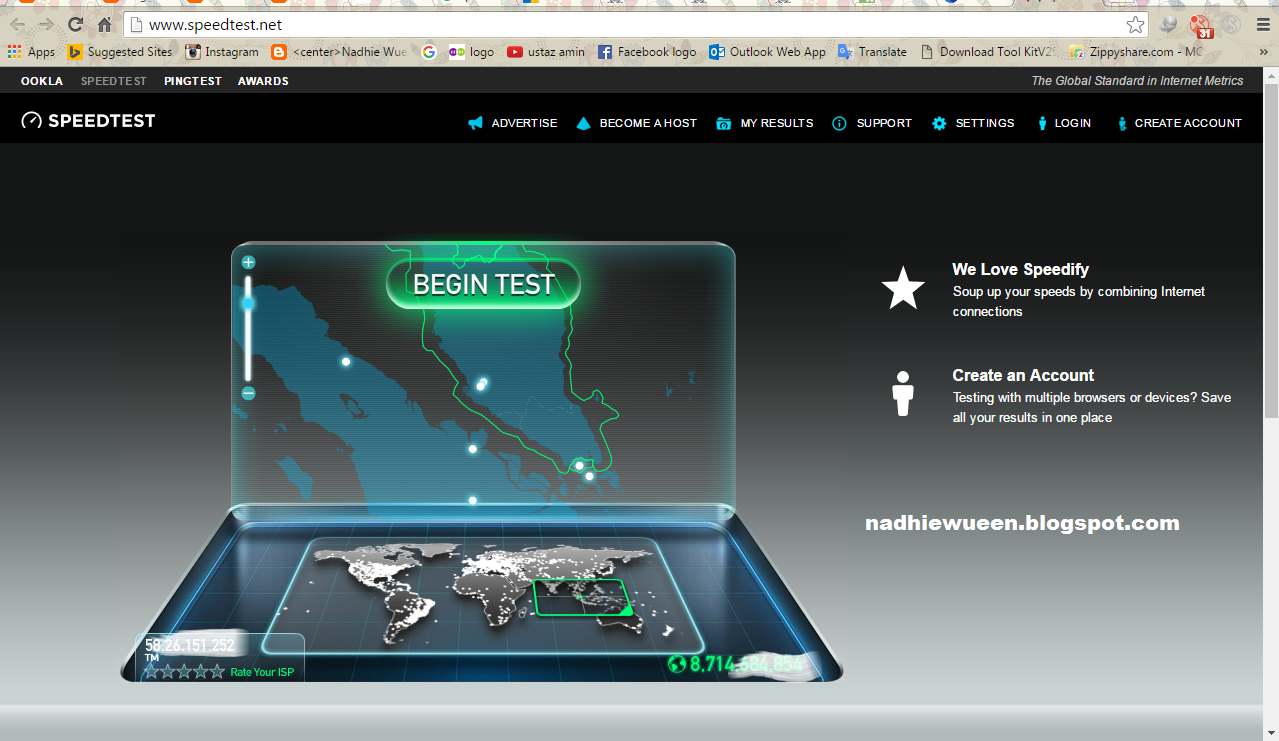This screenshot has height=741, width=1279.
Task: Click the highlighted region on world map
Action: (x=581, y=597)
